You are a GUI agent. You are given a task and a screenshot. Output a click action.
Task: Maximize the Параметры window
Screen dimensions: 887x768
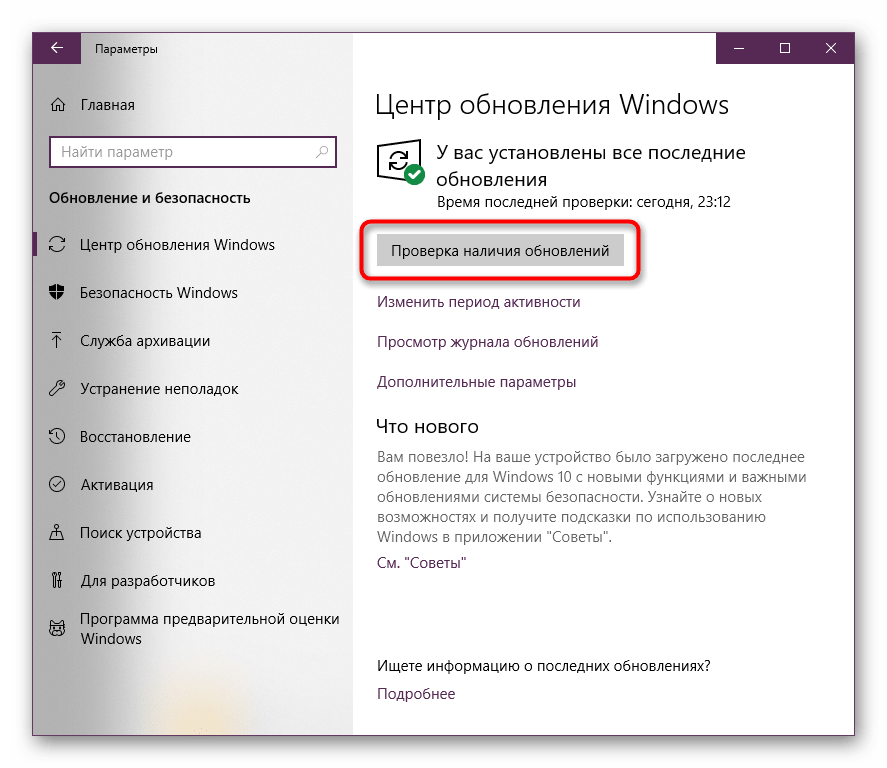tap(785, 48)
